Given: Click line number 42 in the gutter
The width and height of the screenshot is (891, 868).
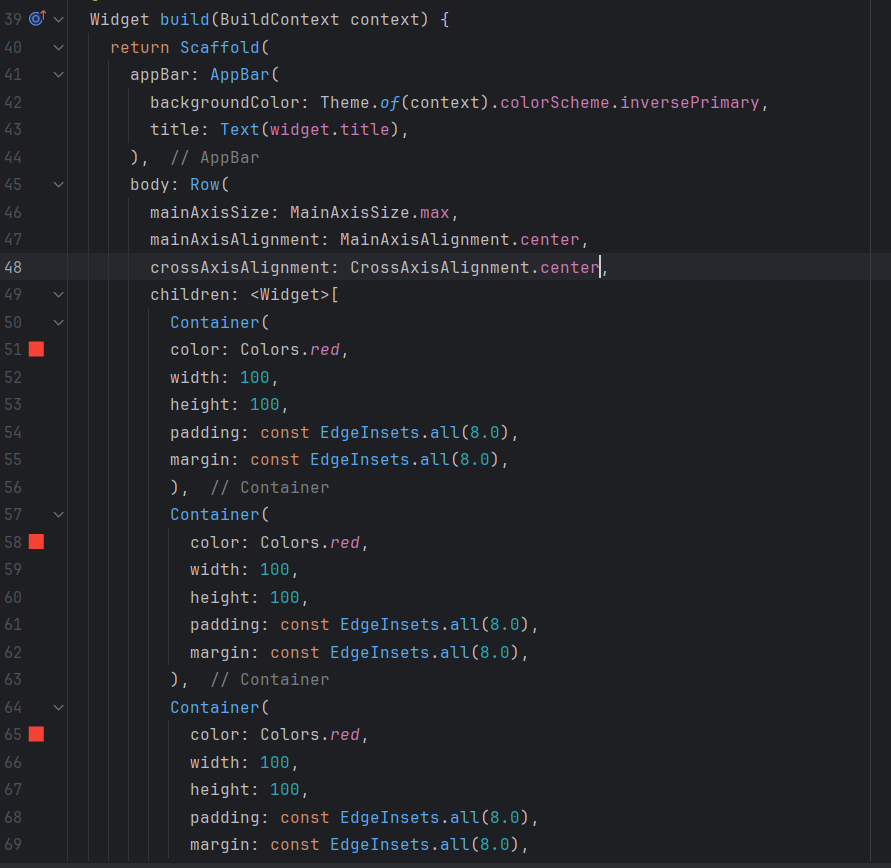Looking at the screenshot, I should (13, 102).
